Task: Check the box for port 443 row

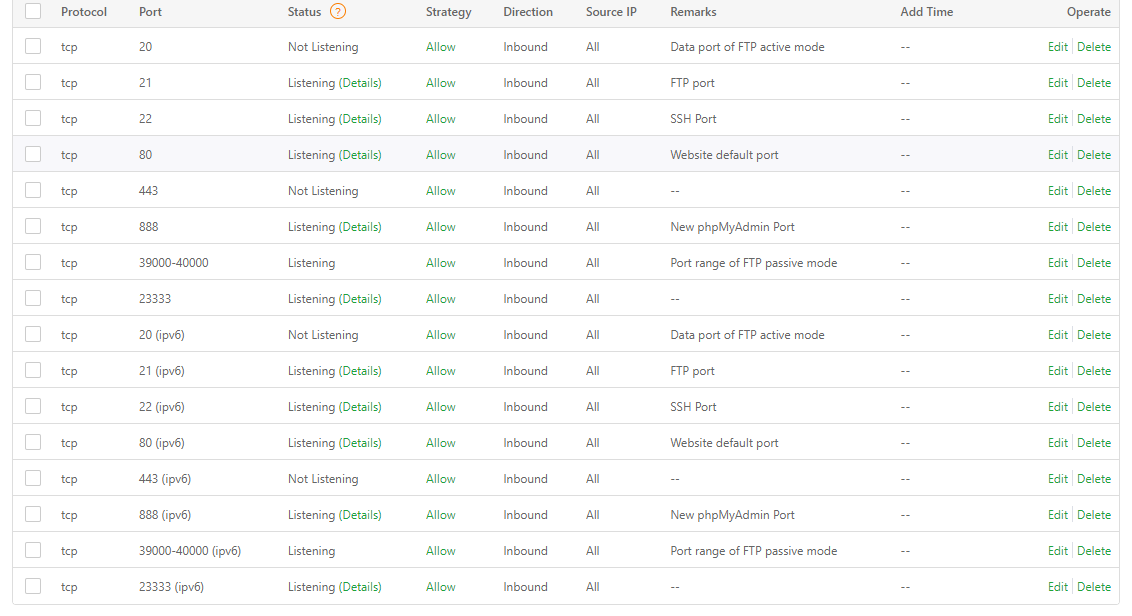Action: tap(33, 190)
